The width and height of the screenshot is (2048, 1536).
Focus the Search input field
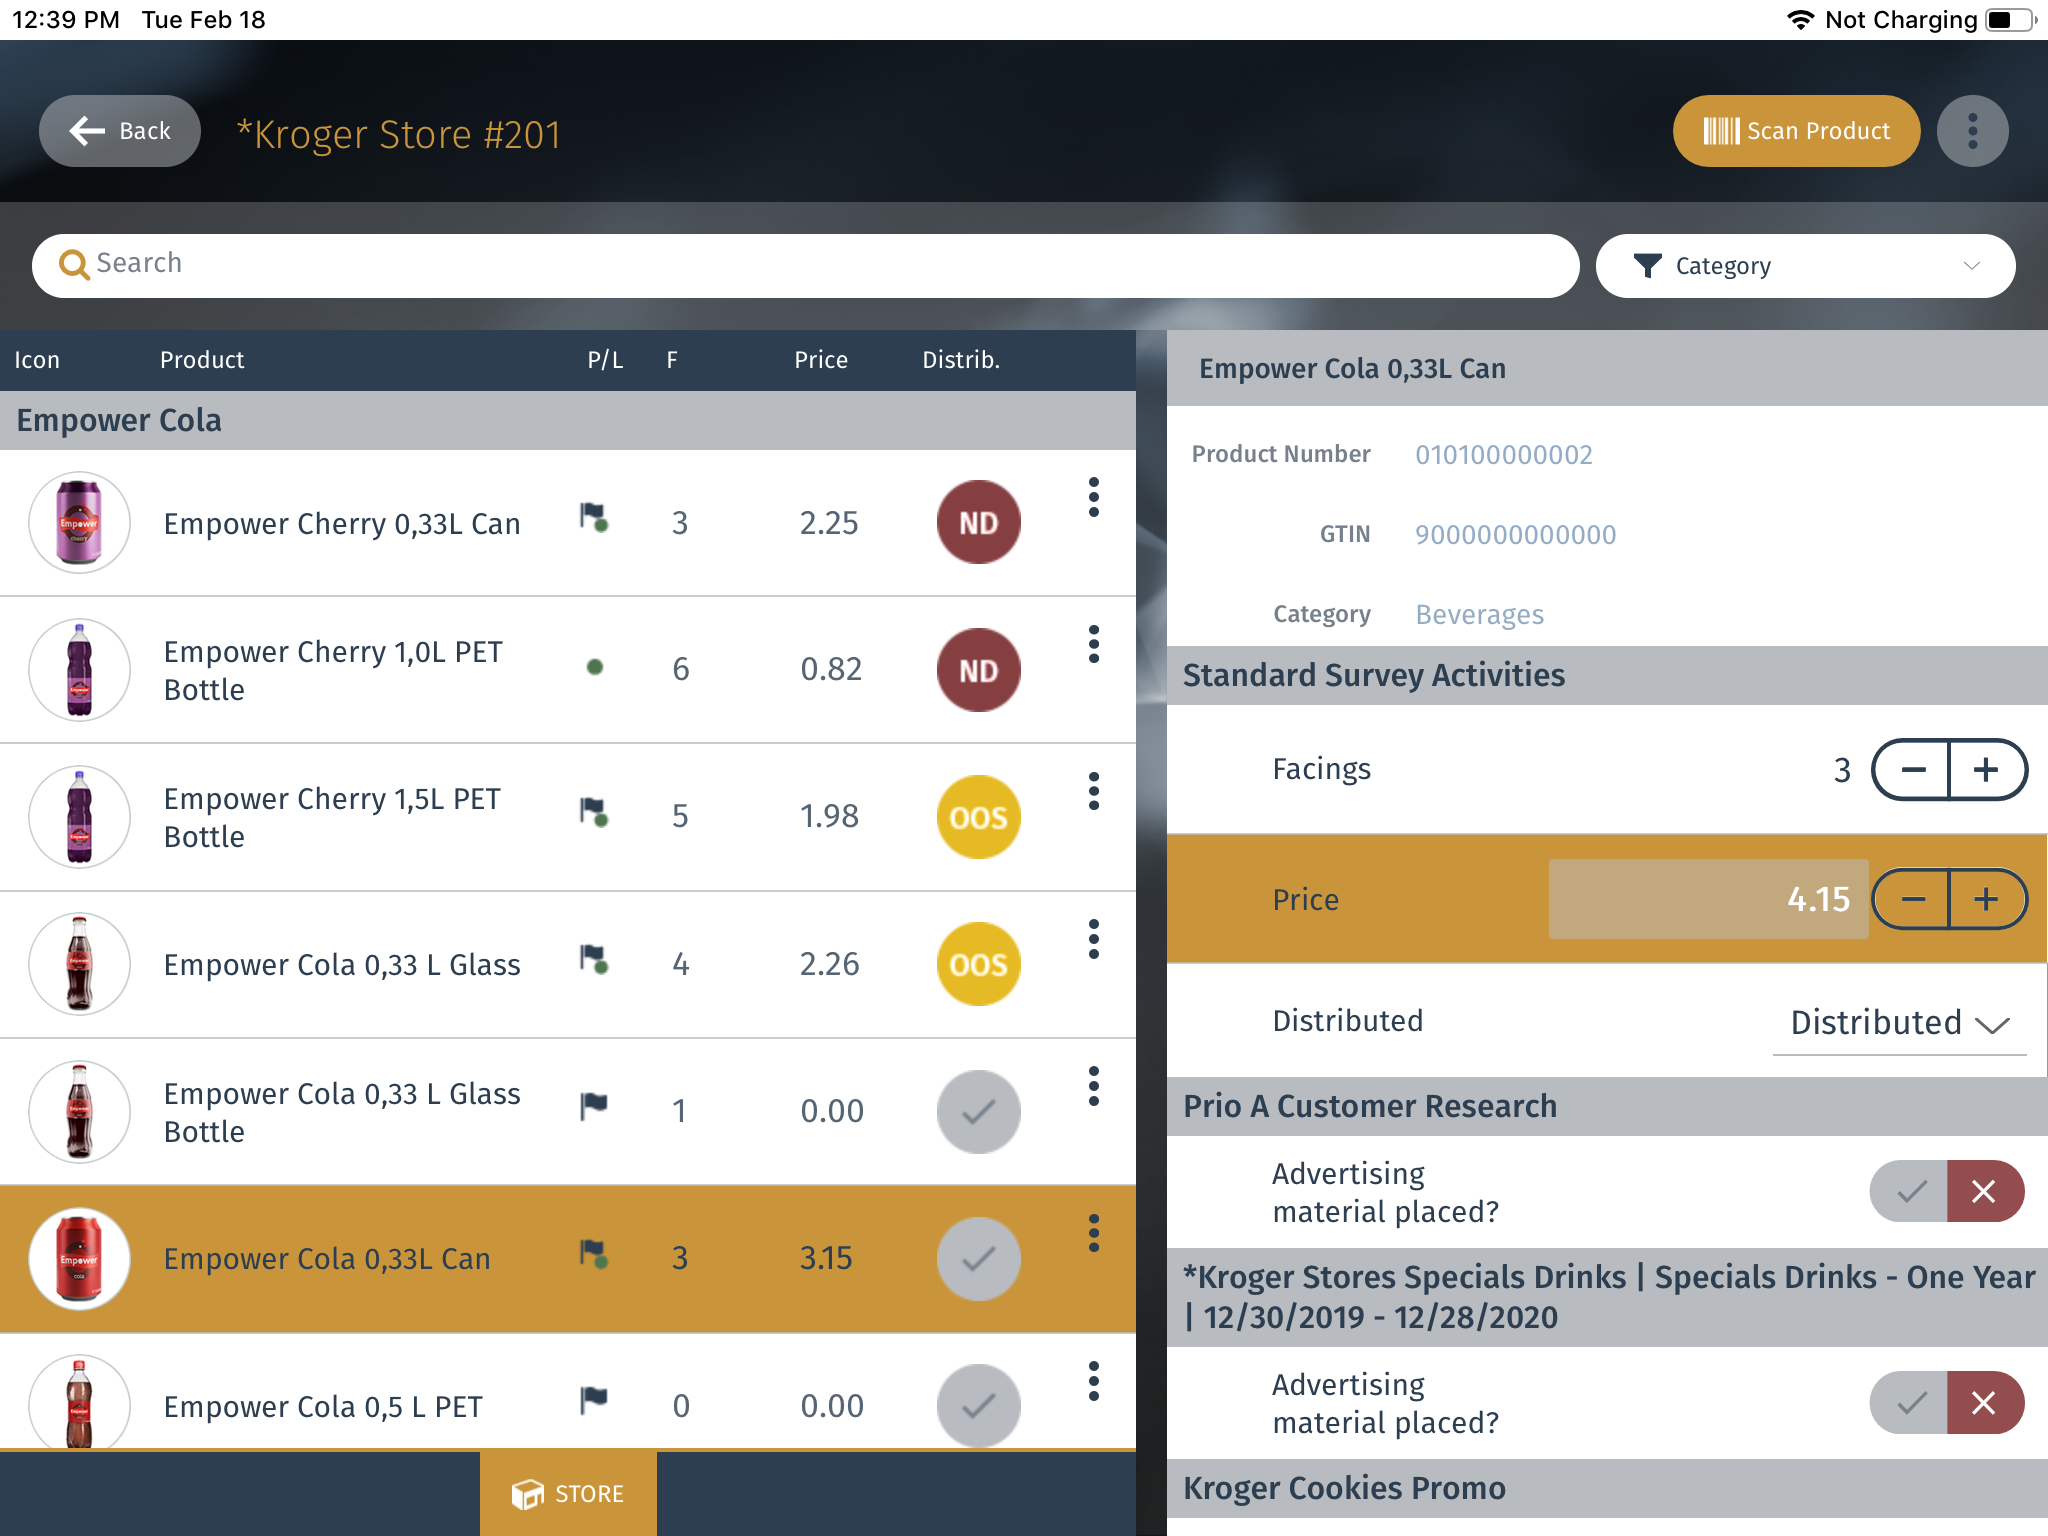click(805, 265)
